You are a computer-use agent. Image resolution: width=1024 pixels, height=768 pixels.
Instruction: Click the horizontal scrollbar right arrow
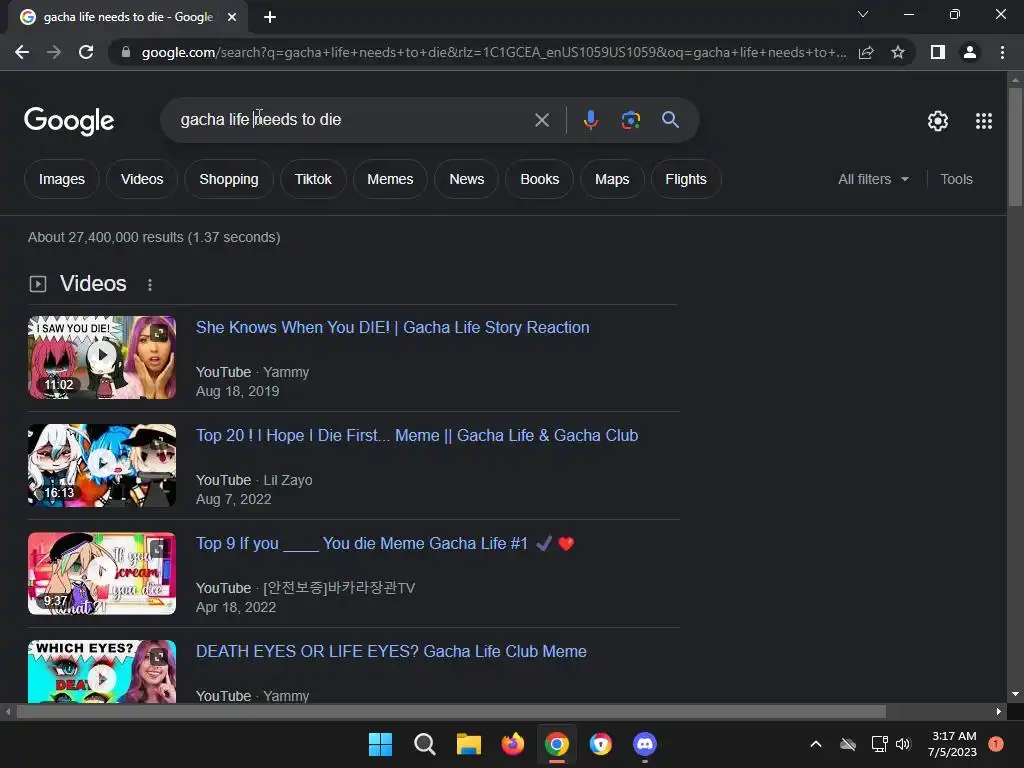(x=999, y=711)
